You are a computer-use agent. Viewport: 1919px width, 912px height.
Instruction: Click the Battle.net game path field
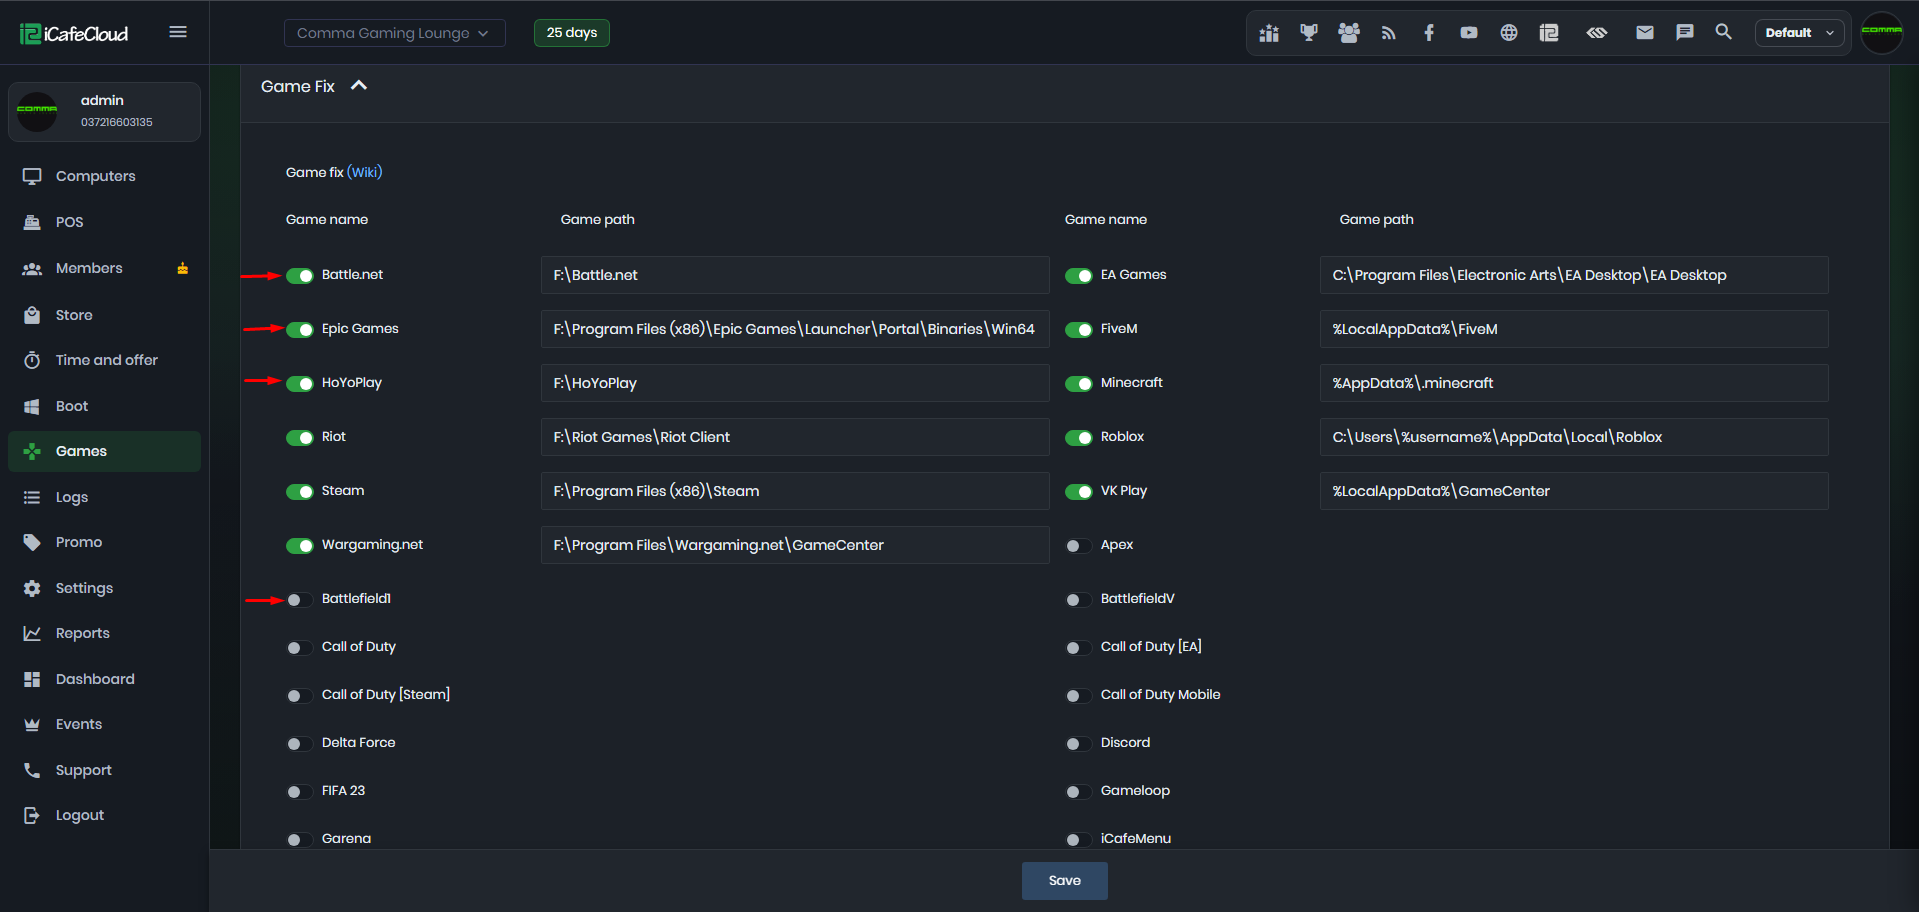pyautogui.click(x=795, y=275)
